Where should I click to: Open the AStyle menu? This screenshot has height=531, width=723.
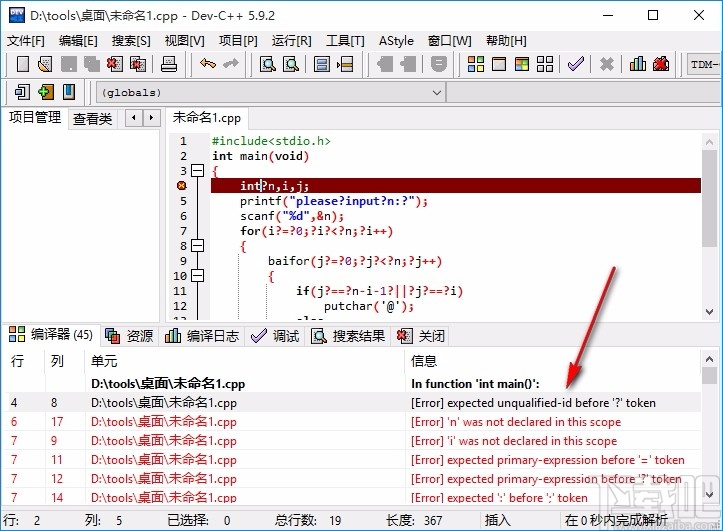coord(396,41)
